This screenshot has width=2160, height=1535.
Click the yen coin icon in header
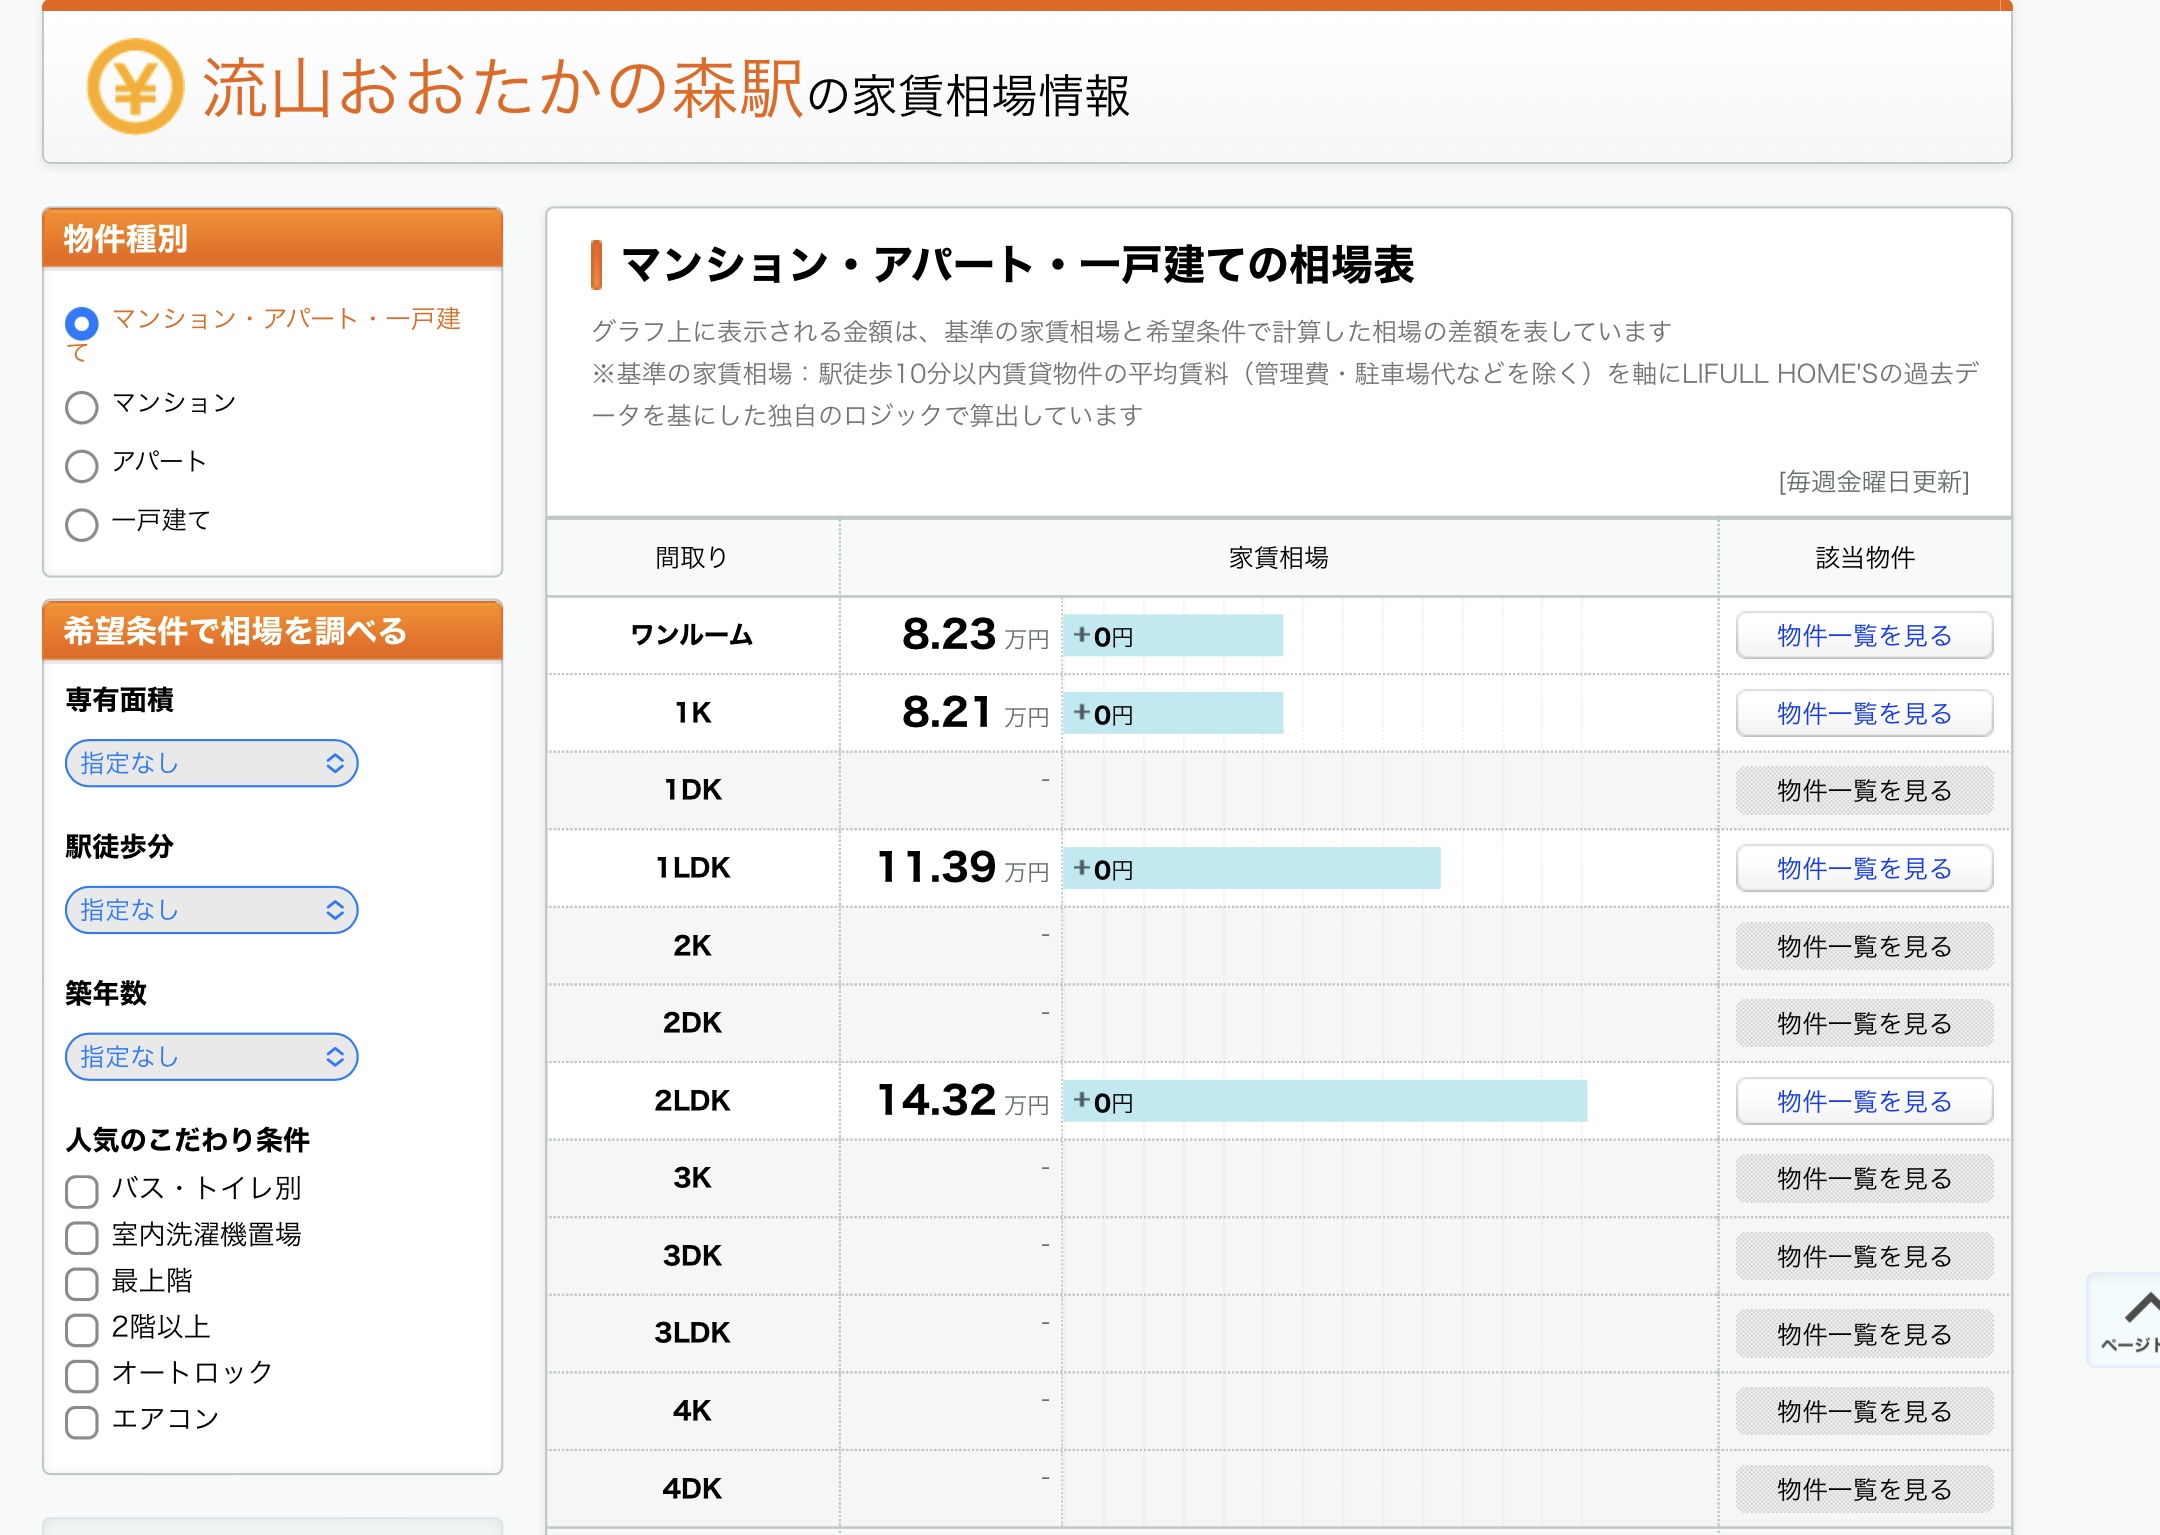135,87
